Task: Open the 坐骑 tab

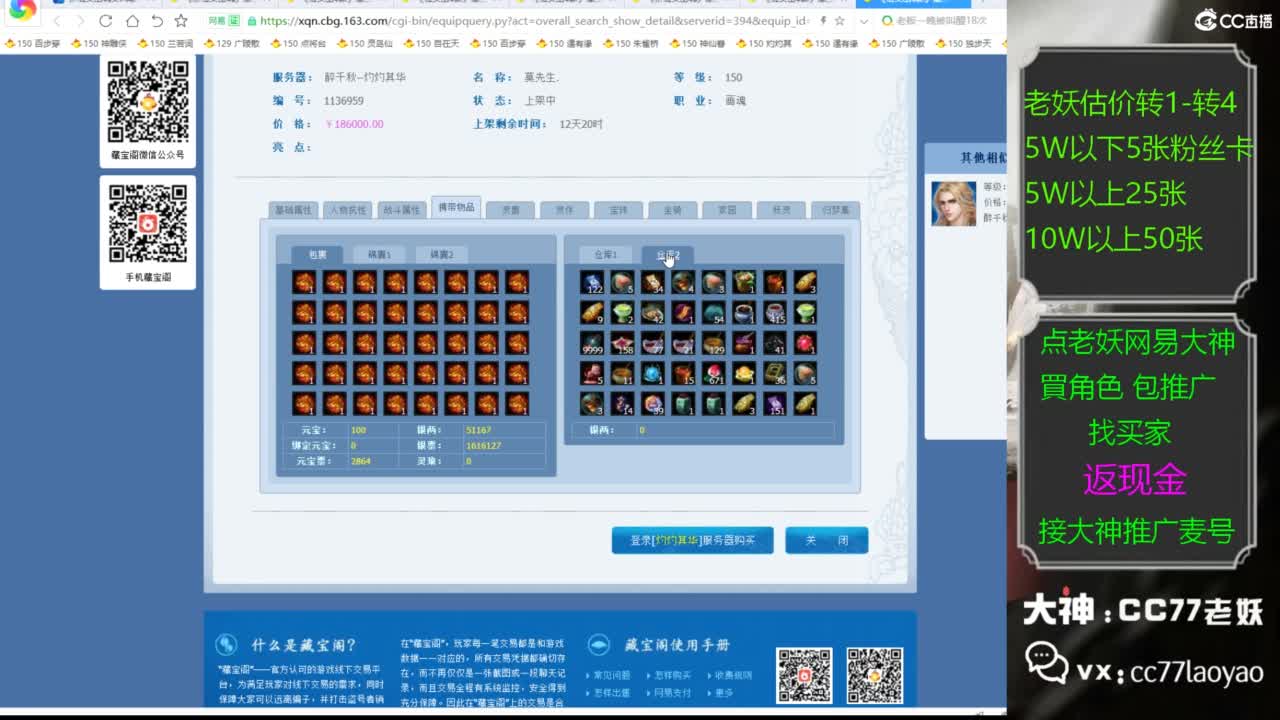Action: (x=673, y=210)
